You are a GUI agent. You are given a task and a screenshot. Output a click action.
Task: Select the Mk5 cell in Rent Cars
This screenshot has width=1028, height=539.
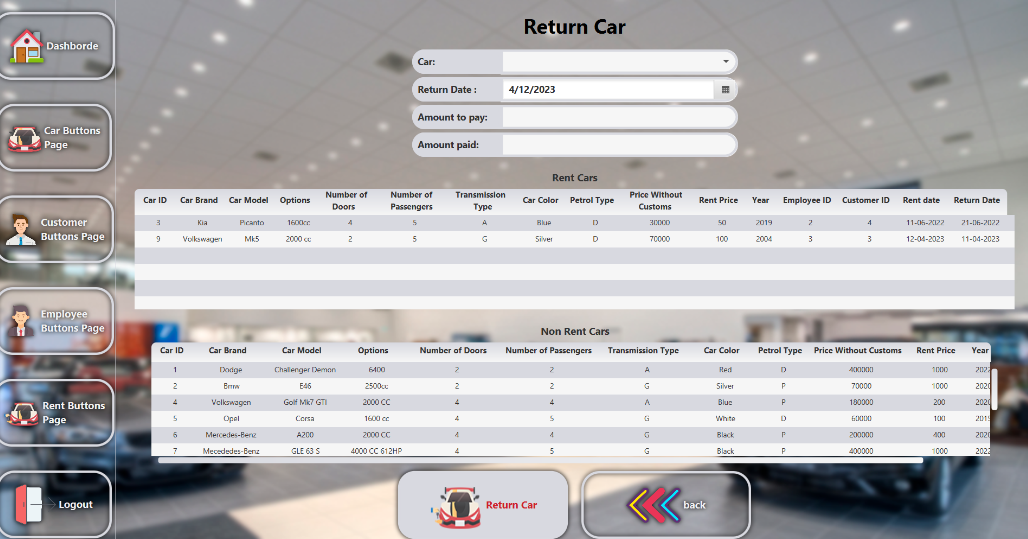click(252, 239)
